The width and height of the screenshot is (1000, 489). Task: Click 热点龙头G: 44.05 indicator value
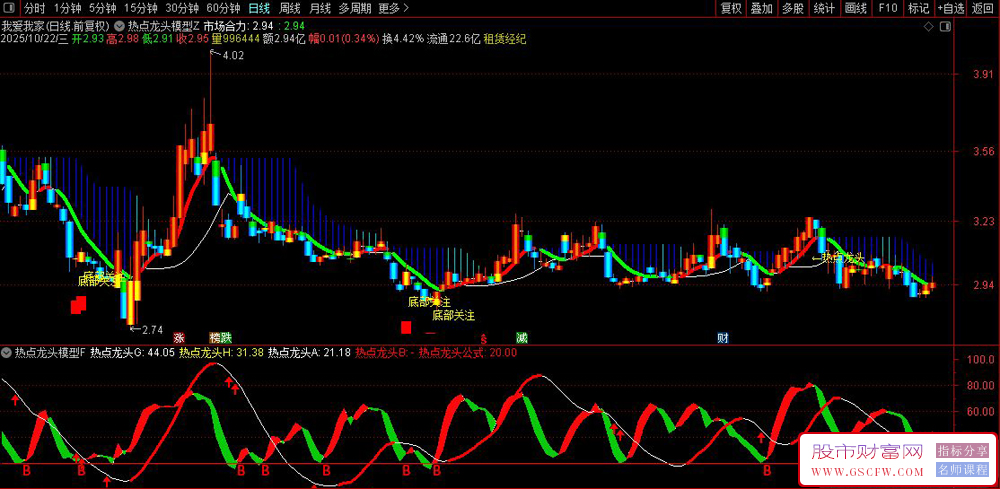coord(133,352)
